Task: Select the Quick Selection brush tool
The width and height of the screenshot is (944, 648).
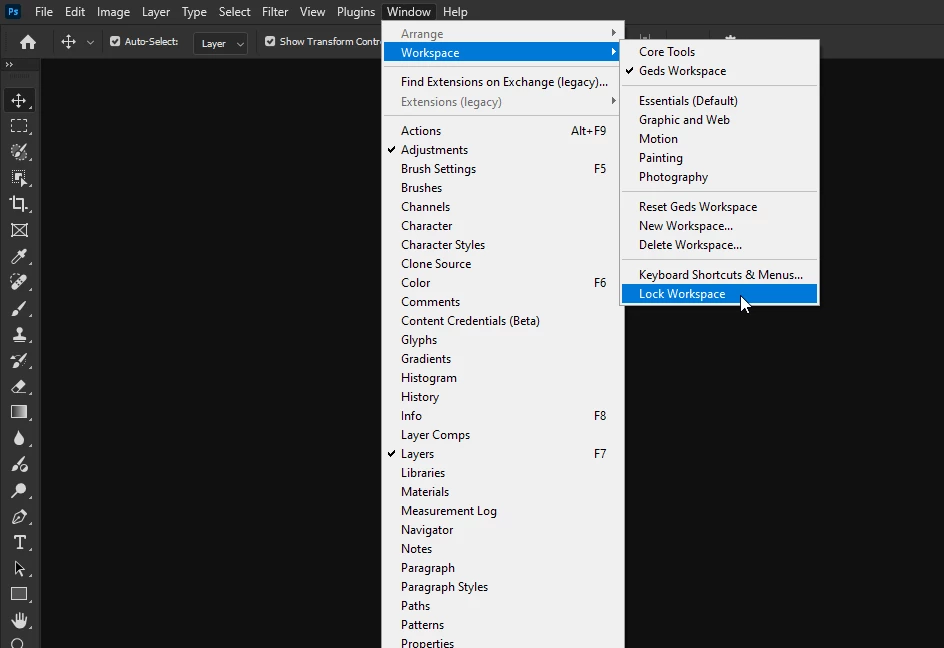Action: 19,152
